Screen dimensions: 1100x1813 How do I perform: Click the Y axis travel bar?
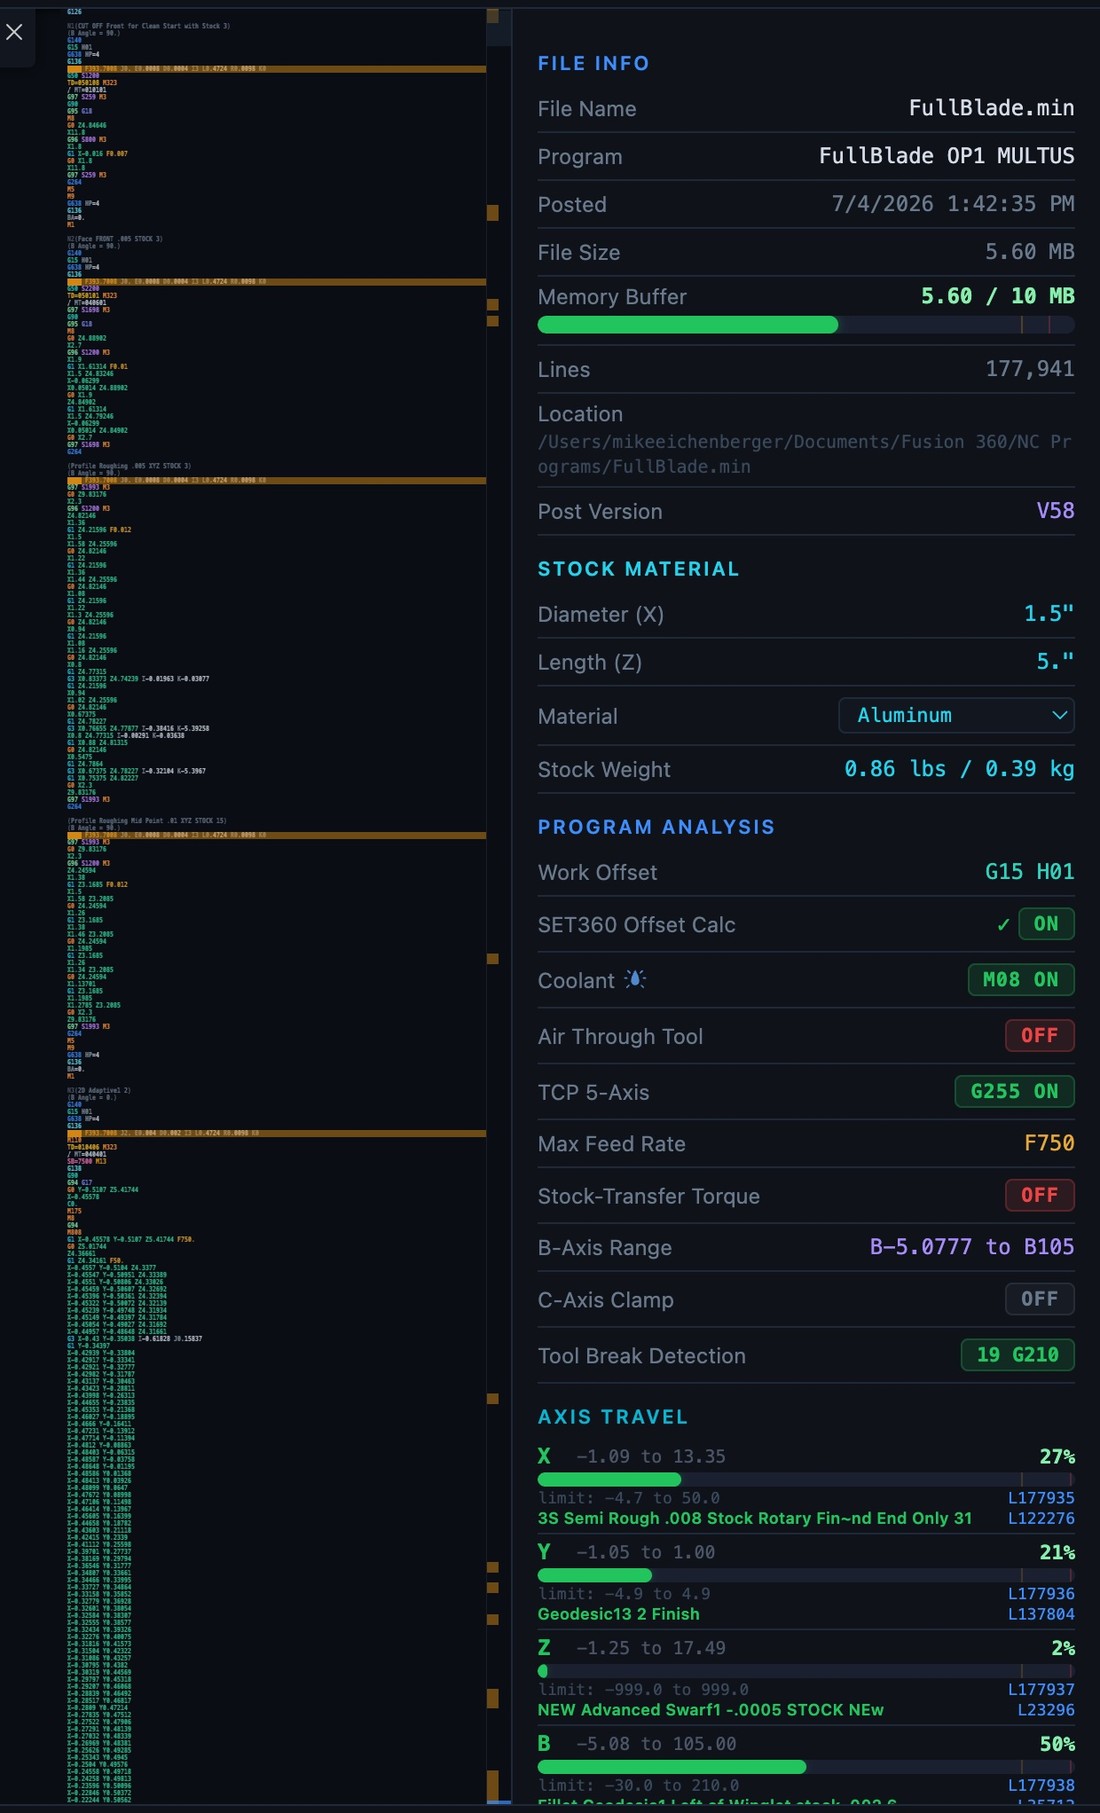pos(806,1575)
